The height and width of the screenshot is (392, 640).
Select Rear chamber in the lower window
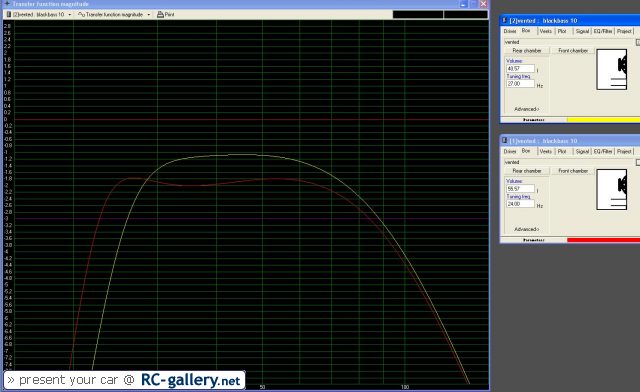[x=527, y=171]
